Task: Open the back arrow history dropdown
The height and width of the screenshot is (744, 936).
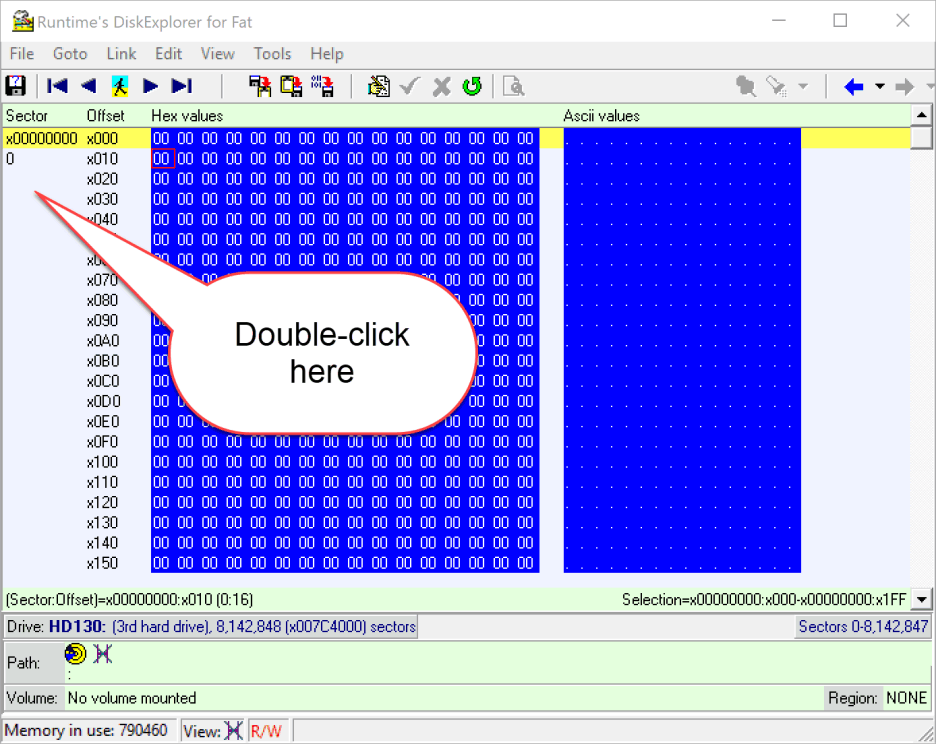Action: (x=879, y=87)
